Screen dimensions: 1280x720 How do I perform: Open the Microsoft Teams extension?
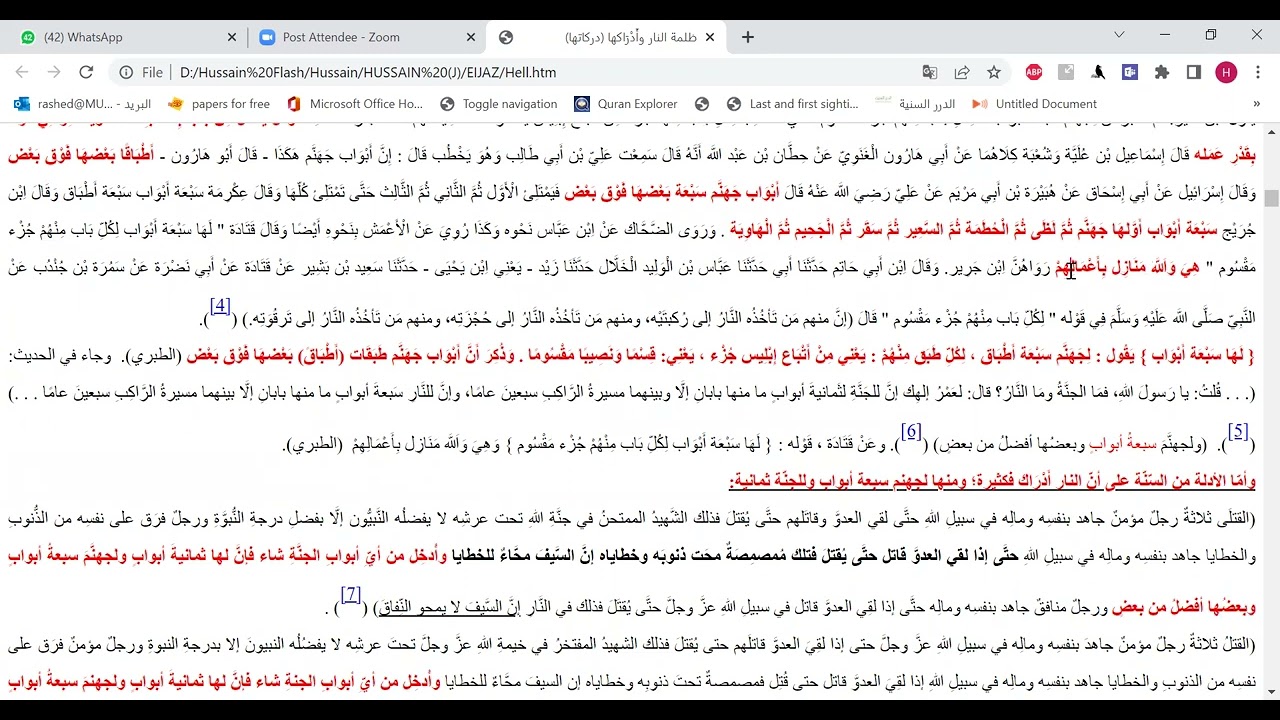(1130, 72)
